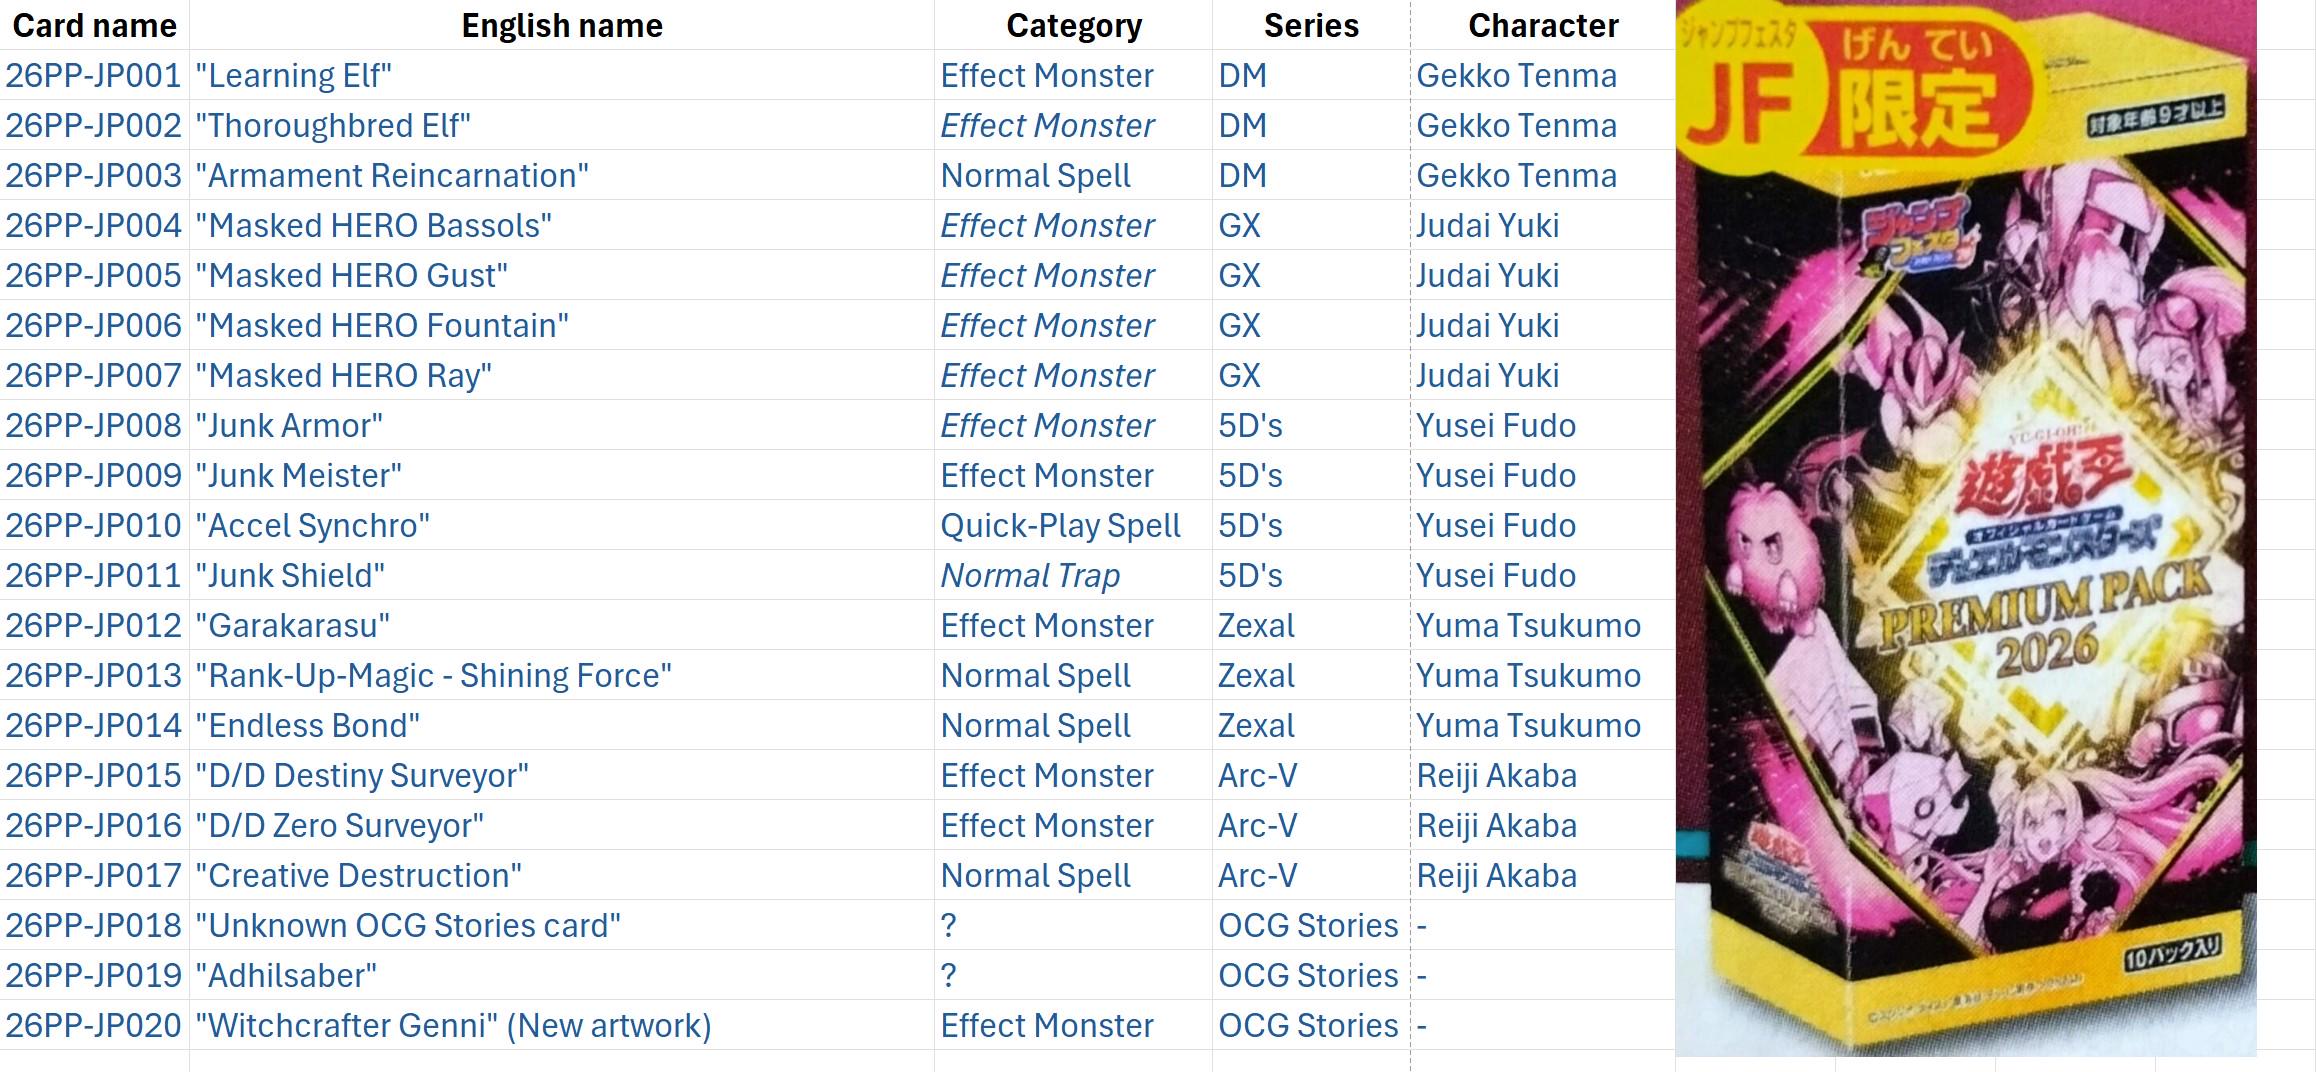This screenshot has height=1072, width=2316.
Task: Click cell 26PP-JP012
Action: click(x=94, y=625)
